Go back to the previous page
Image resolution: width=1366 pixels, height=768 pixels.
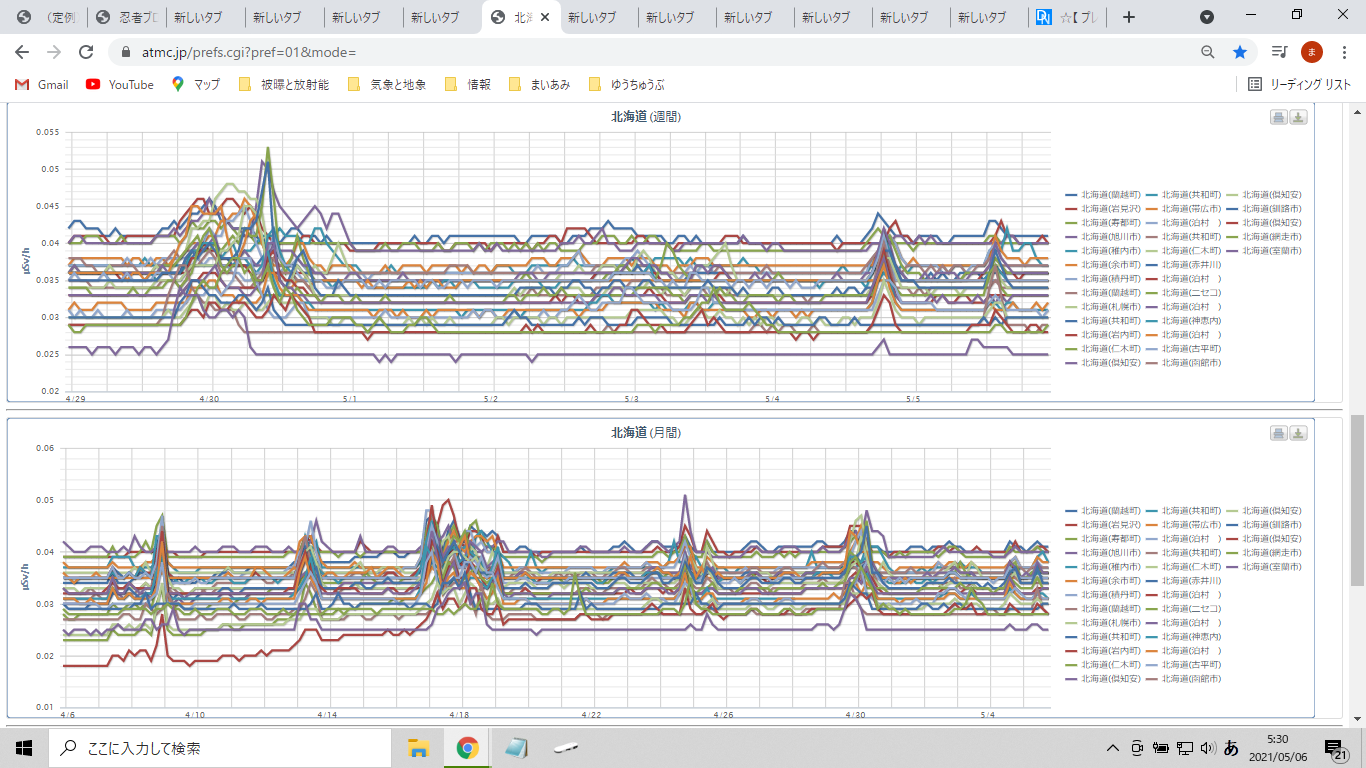click(x=22, y=52)
